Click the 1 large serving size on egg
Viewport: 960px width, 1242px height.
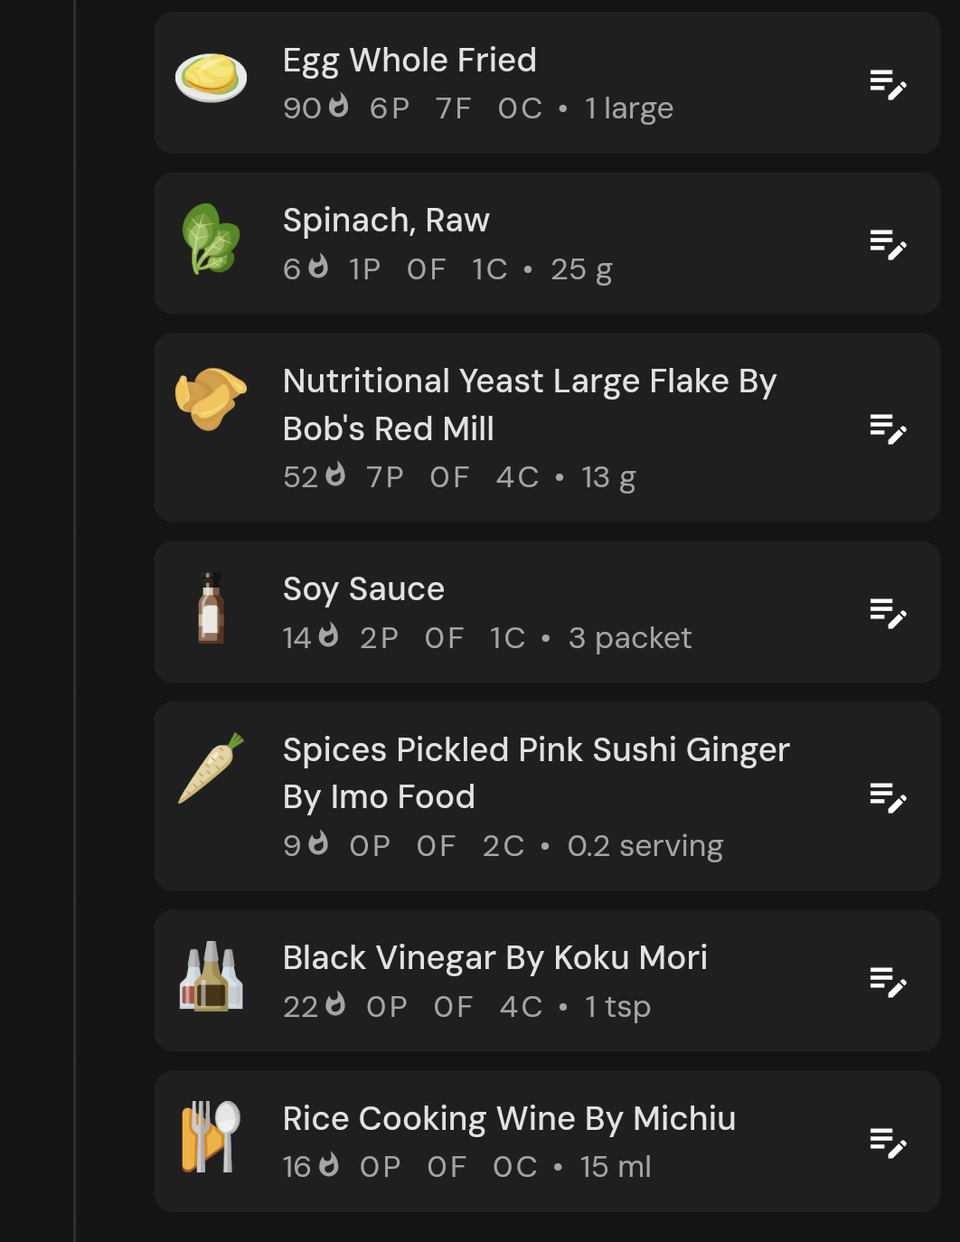629,108
